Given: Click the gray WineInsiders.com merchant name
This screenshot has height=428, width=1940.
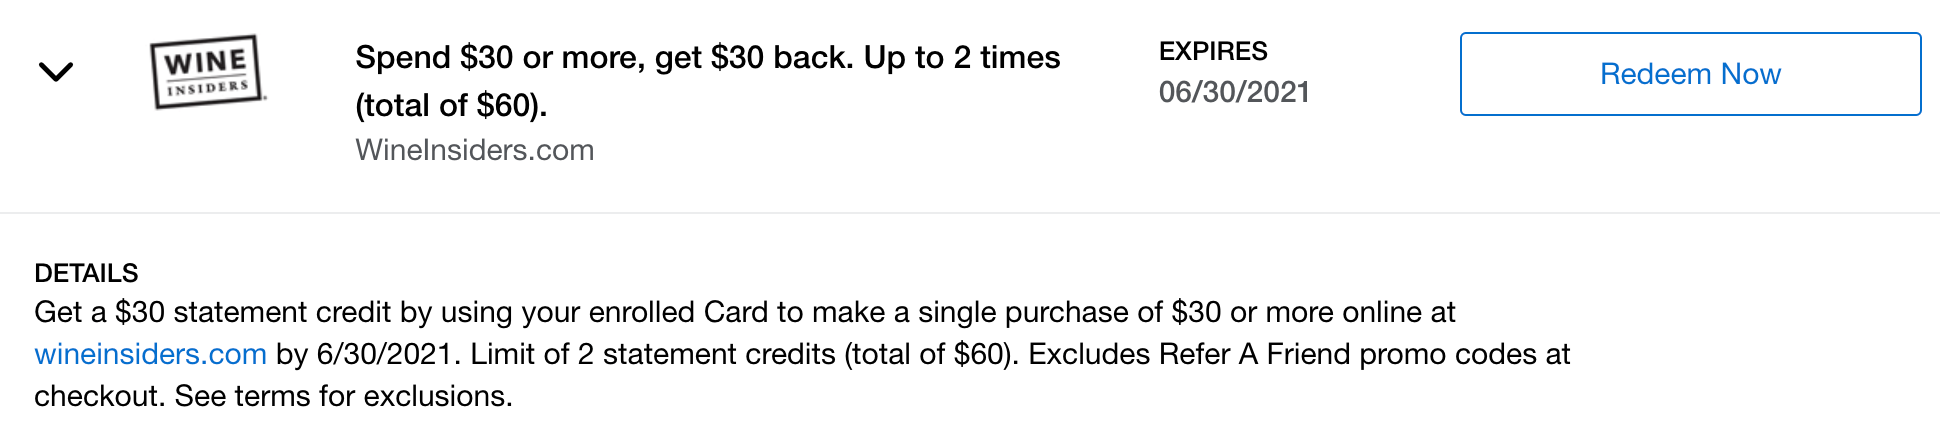Looking at the screenshot, I should tap(474, 150).
